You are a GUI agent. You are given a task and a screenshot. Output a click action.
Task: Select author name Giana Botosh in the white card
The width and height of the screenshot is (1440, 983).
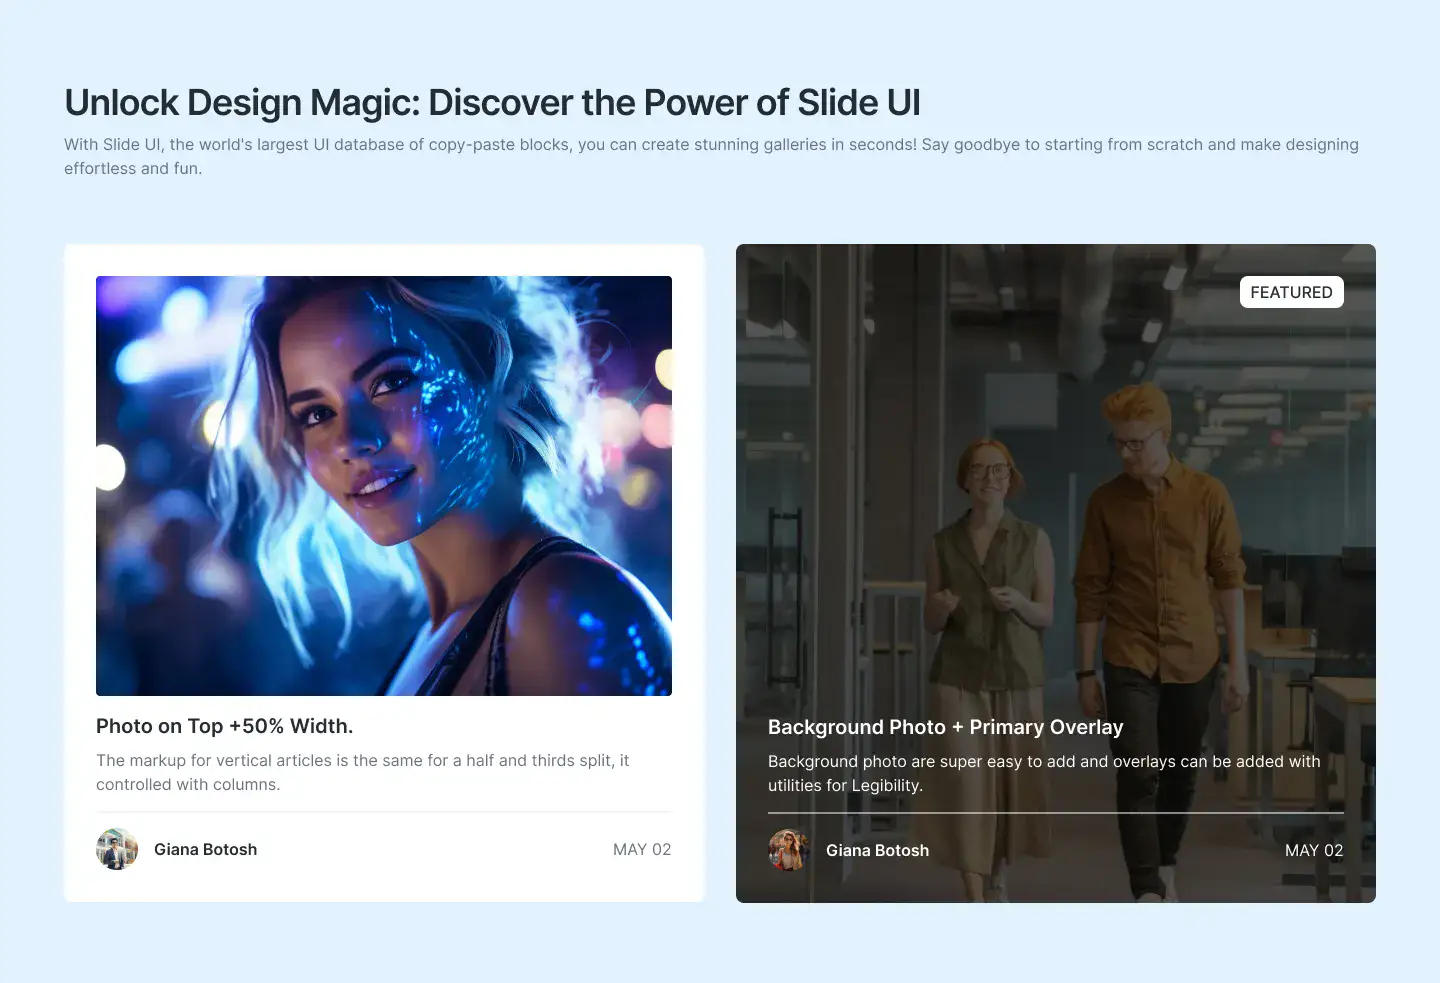coord(205,849)
